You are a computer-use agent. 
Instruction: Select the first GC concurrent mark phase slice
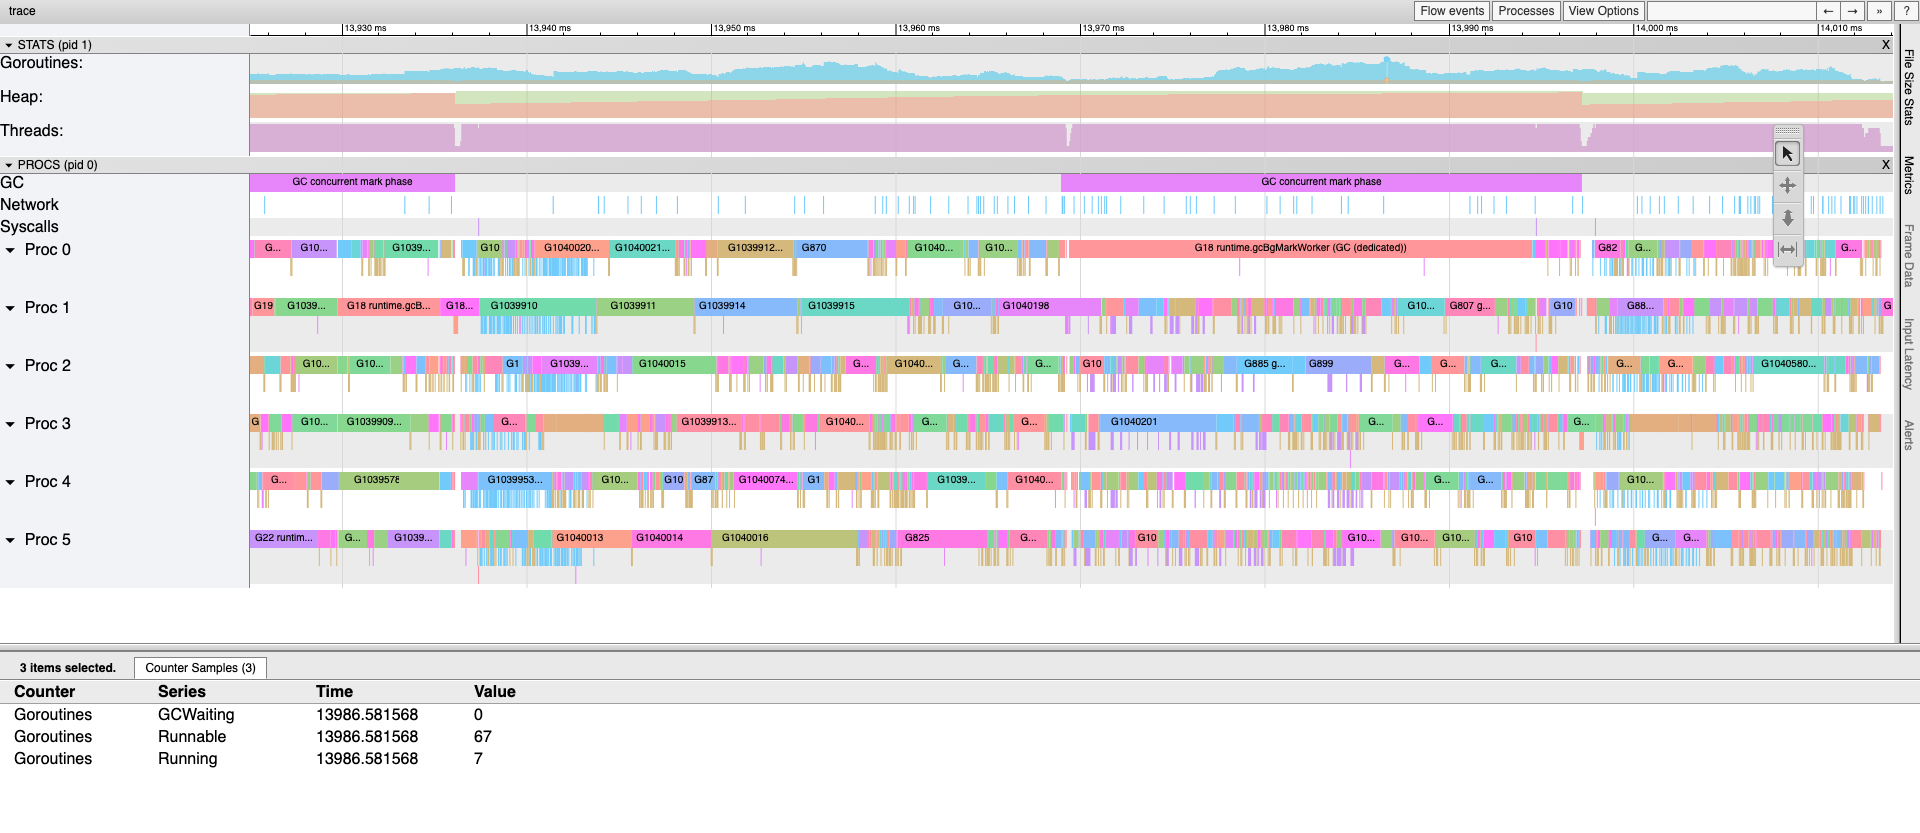tap(352, 182)
